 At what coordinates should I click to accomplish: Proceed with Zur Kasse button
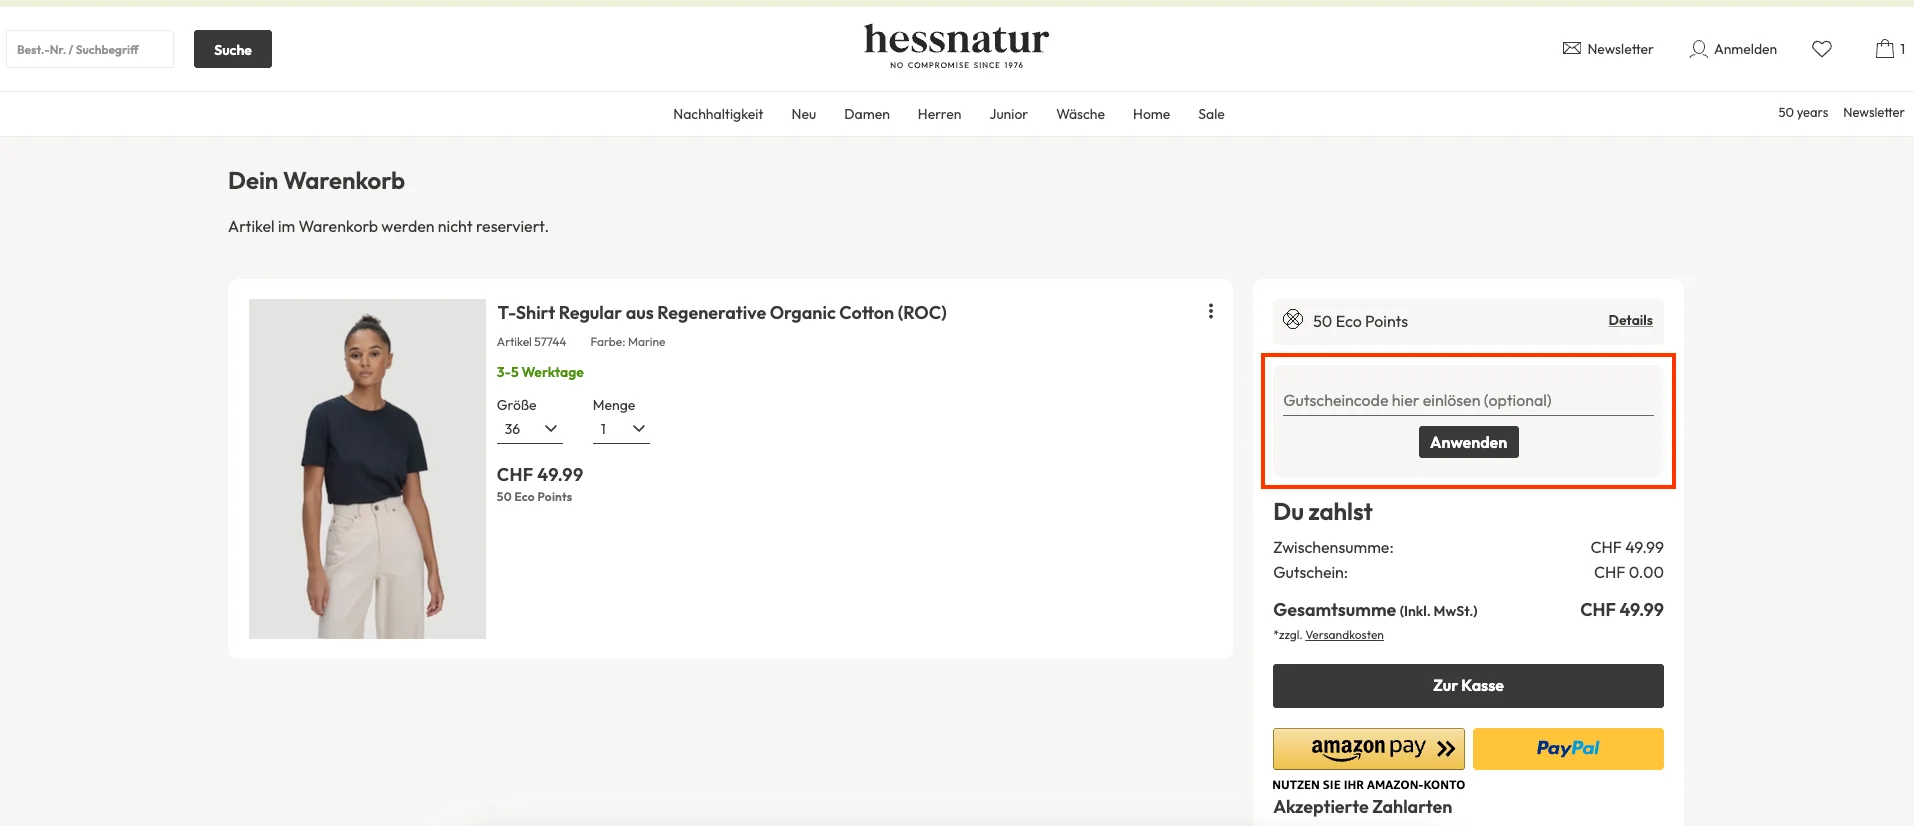[x=1468, y=686]
